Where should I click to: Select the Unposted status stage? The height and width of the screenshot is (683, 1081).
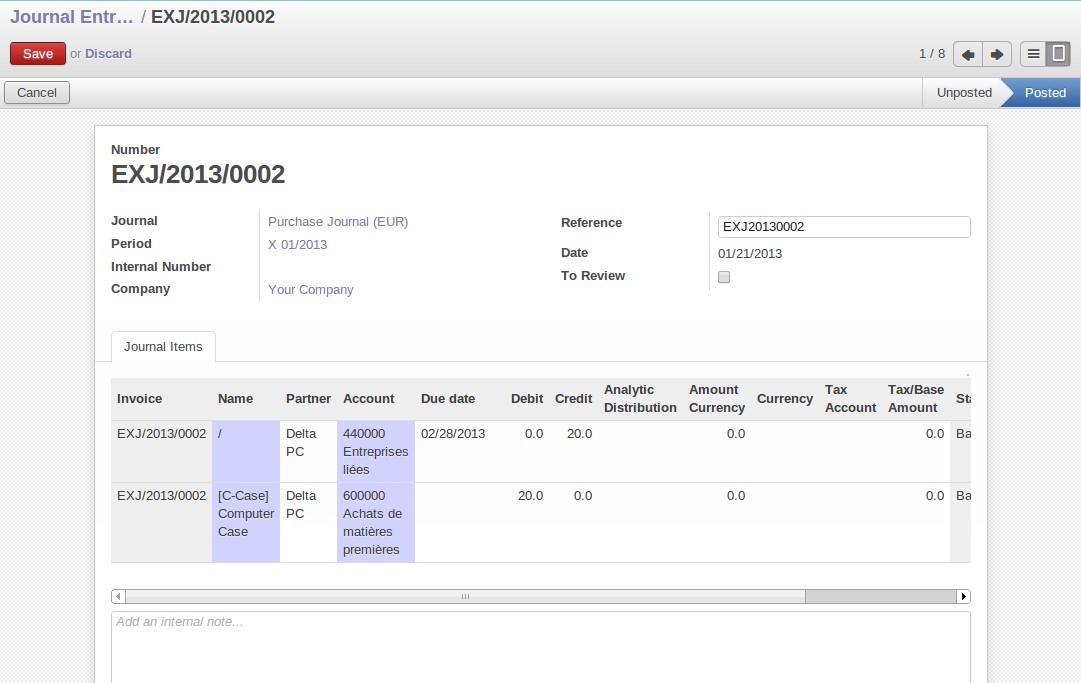[x=963, y=93]
